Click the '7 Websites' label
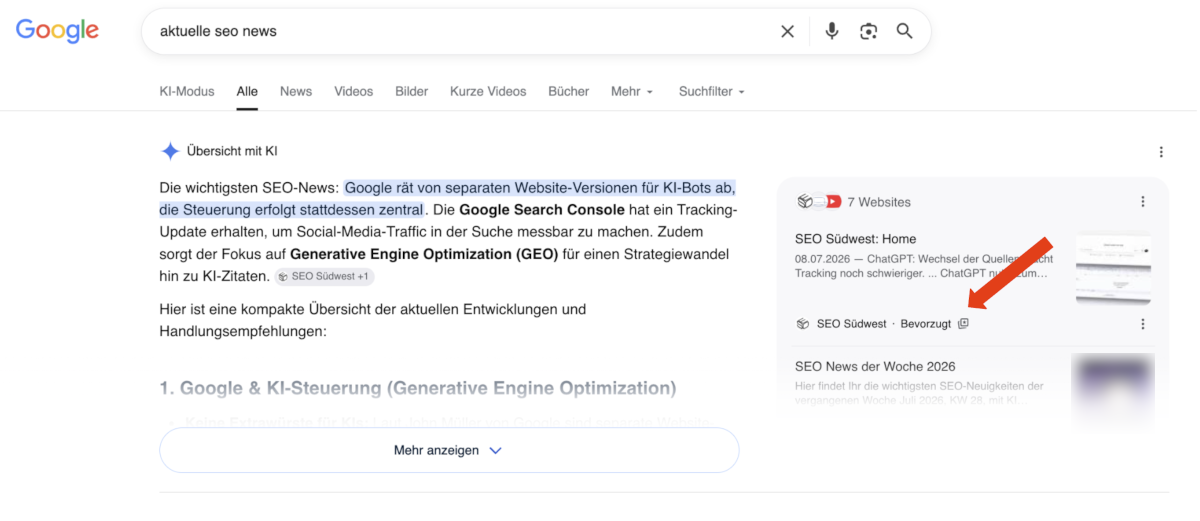This screenshot has height=521, width=1200. 879,202
